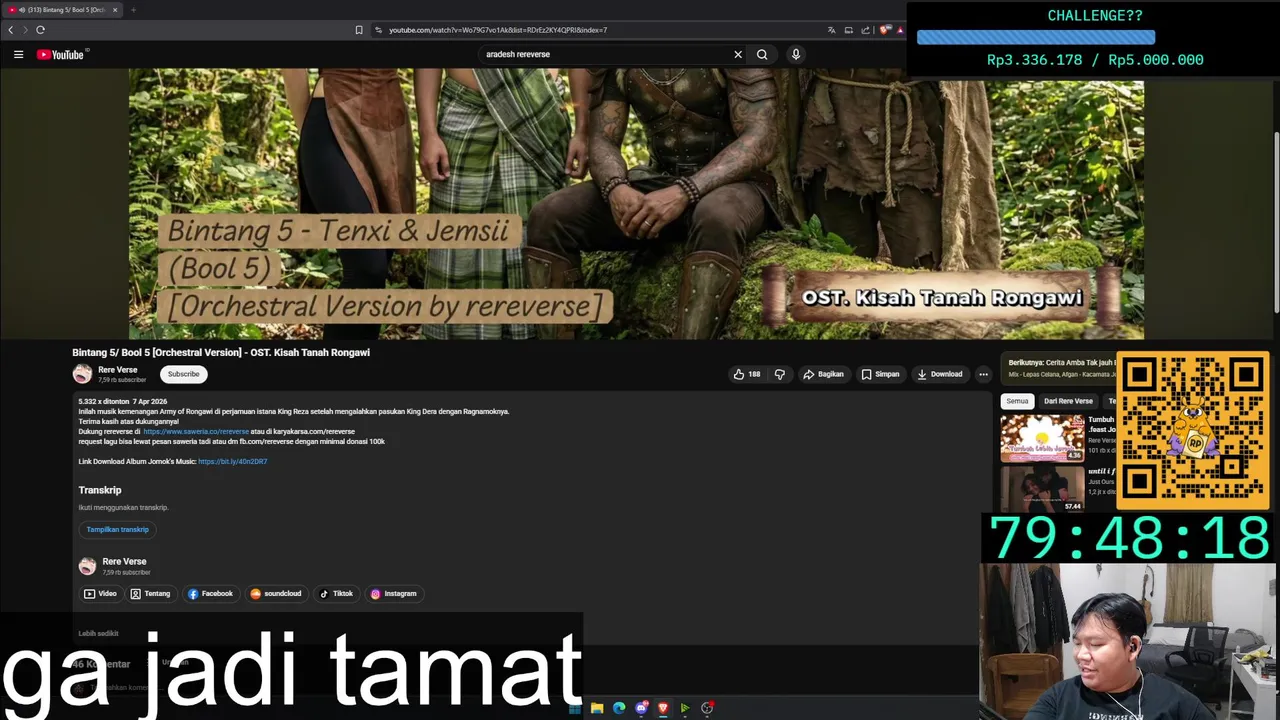Image resolution: width=1280 pixels, height=720 pixels.
Task: Share the video via Bagikan
Action: 824,374
